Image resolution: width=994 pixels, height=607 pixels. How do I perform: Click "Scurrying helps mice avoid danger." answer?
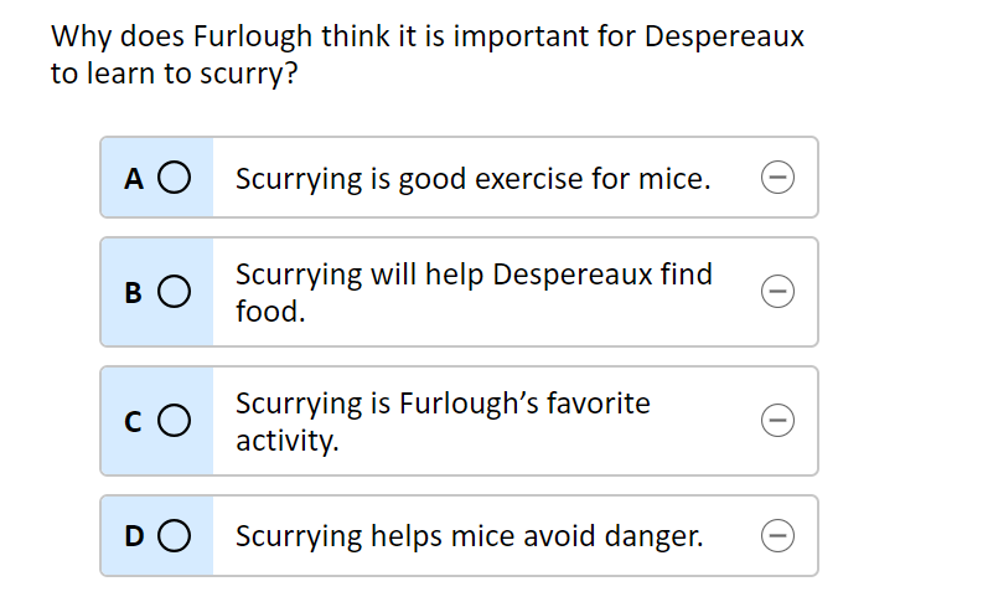[x=469, y=537]
